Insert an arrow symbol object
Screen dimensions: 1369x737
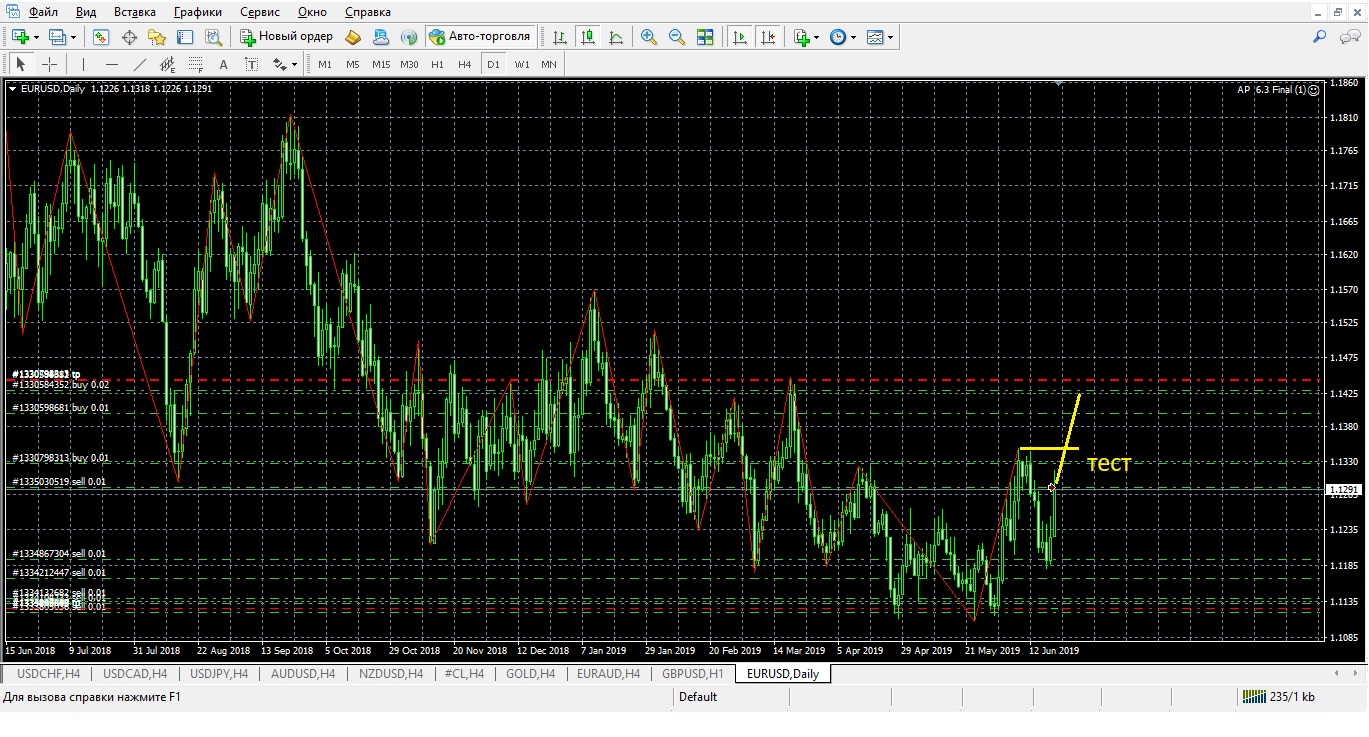pos(279,64)
